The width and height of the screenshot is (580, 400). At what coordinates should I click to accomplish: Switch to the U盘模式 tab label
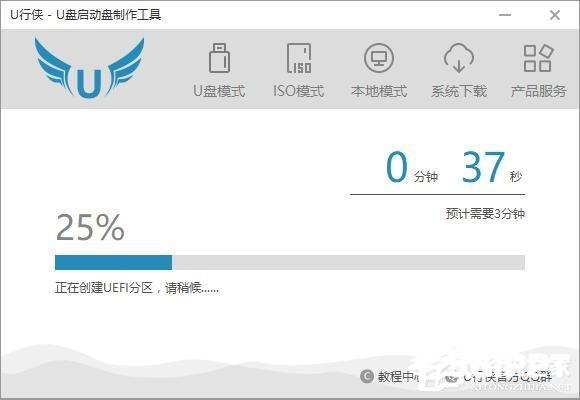(219, 91)
